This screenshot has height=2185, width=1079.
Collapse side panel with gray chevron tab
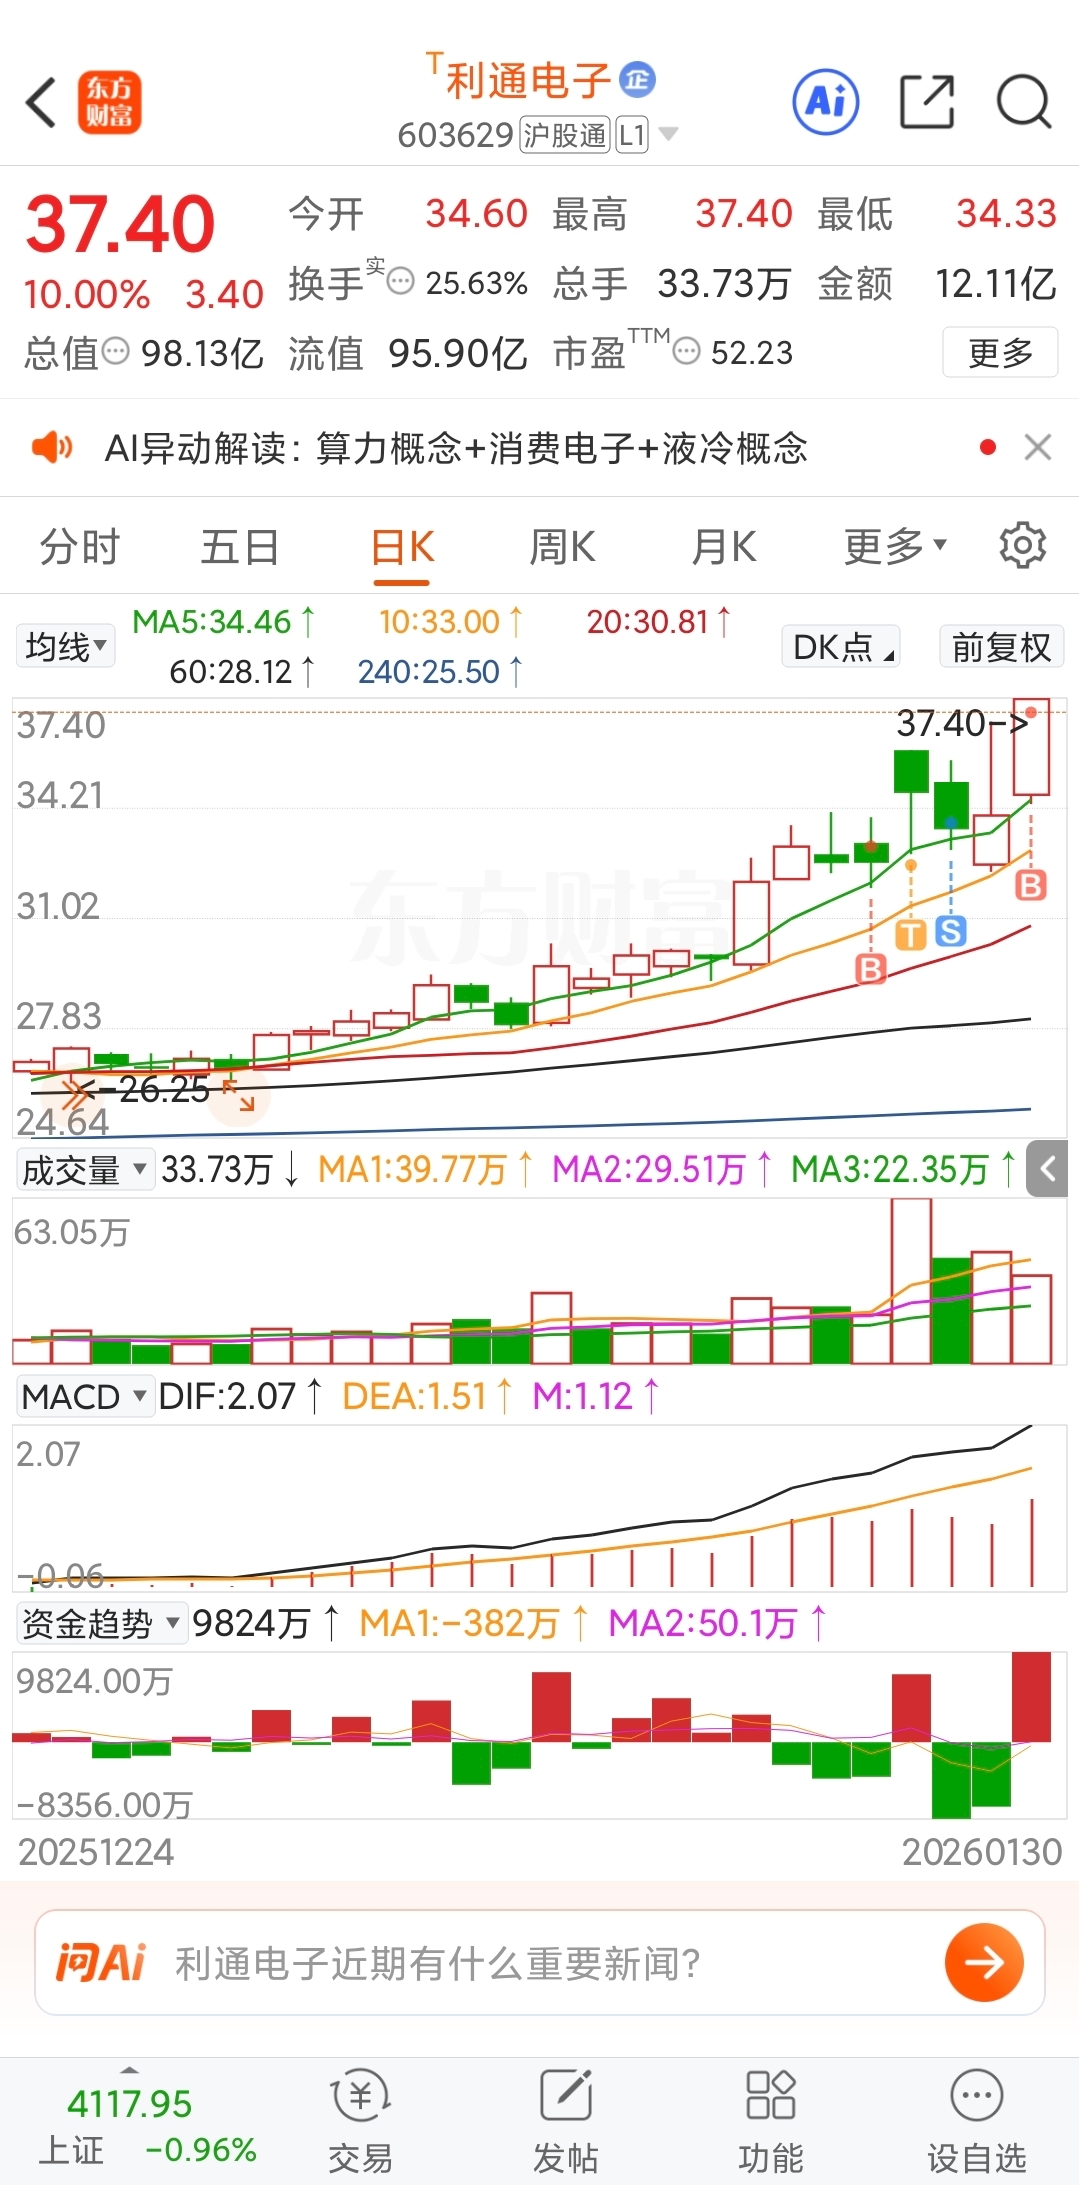tap(1048, 1168)
